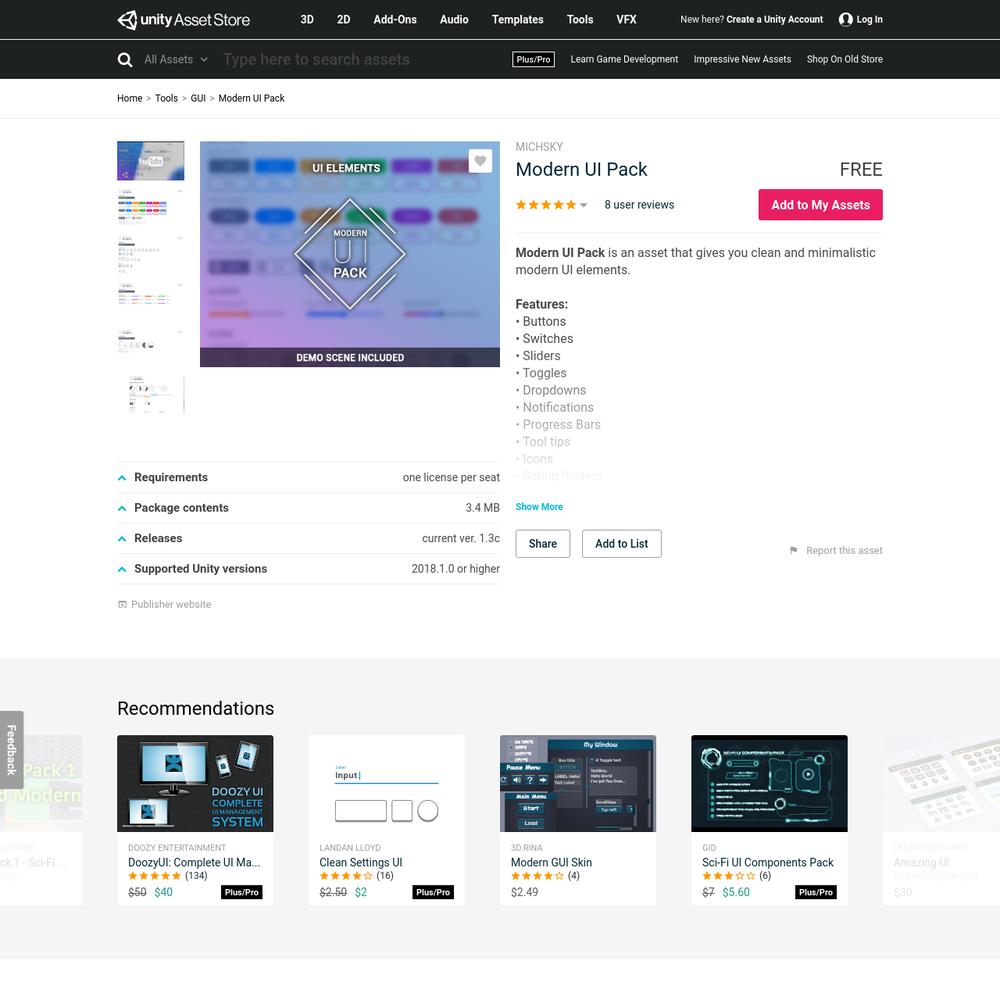Open Clean Settings UI card image

386,783
